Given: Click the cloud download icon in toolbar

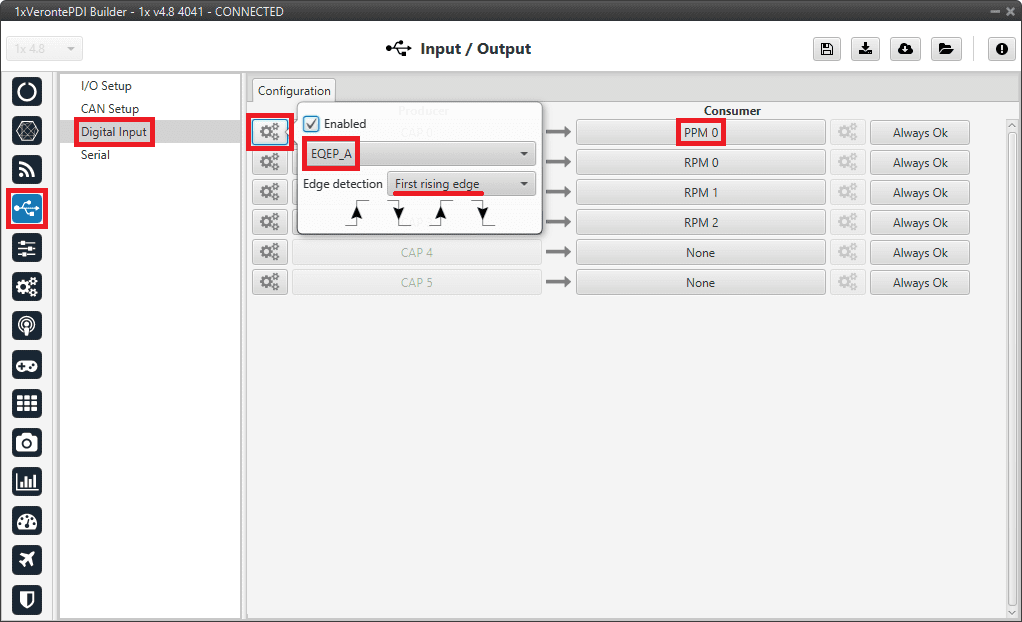Looking at the screenshot, I should [905, 49].
